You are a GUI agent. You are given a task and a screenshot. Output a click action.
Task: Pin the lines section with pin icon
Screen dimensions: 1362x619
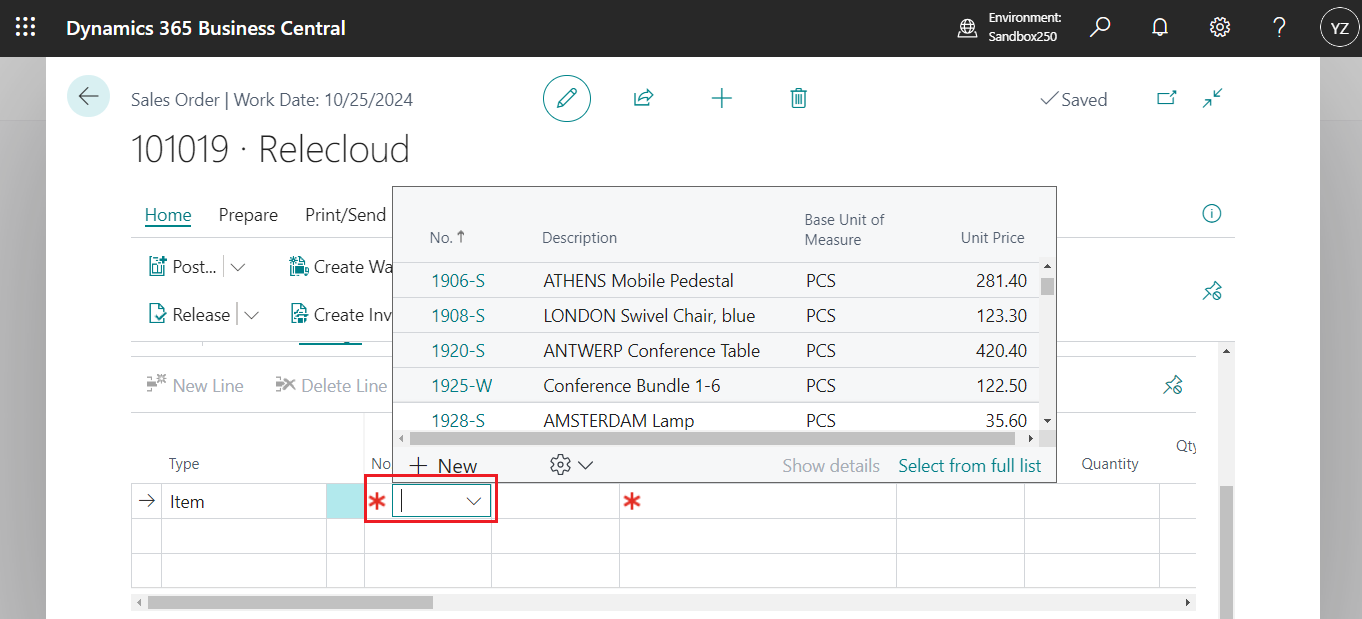(x=1173, y=384)
